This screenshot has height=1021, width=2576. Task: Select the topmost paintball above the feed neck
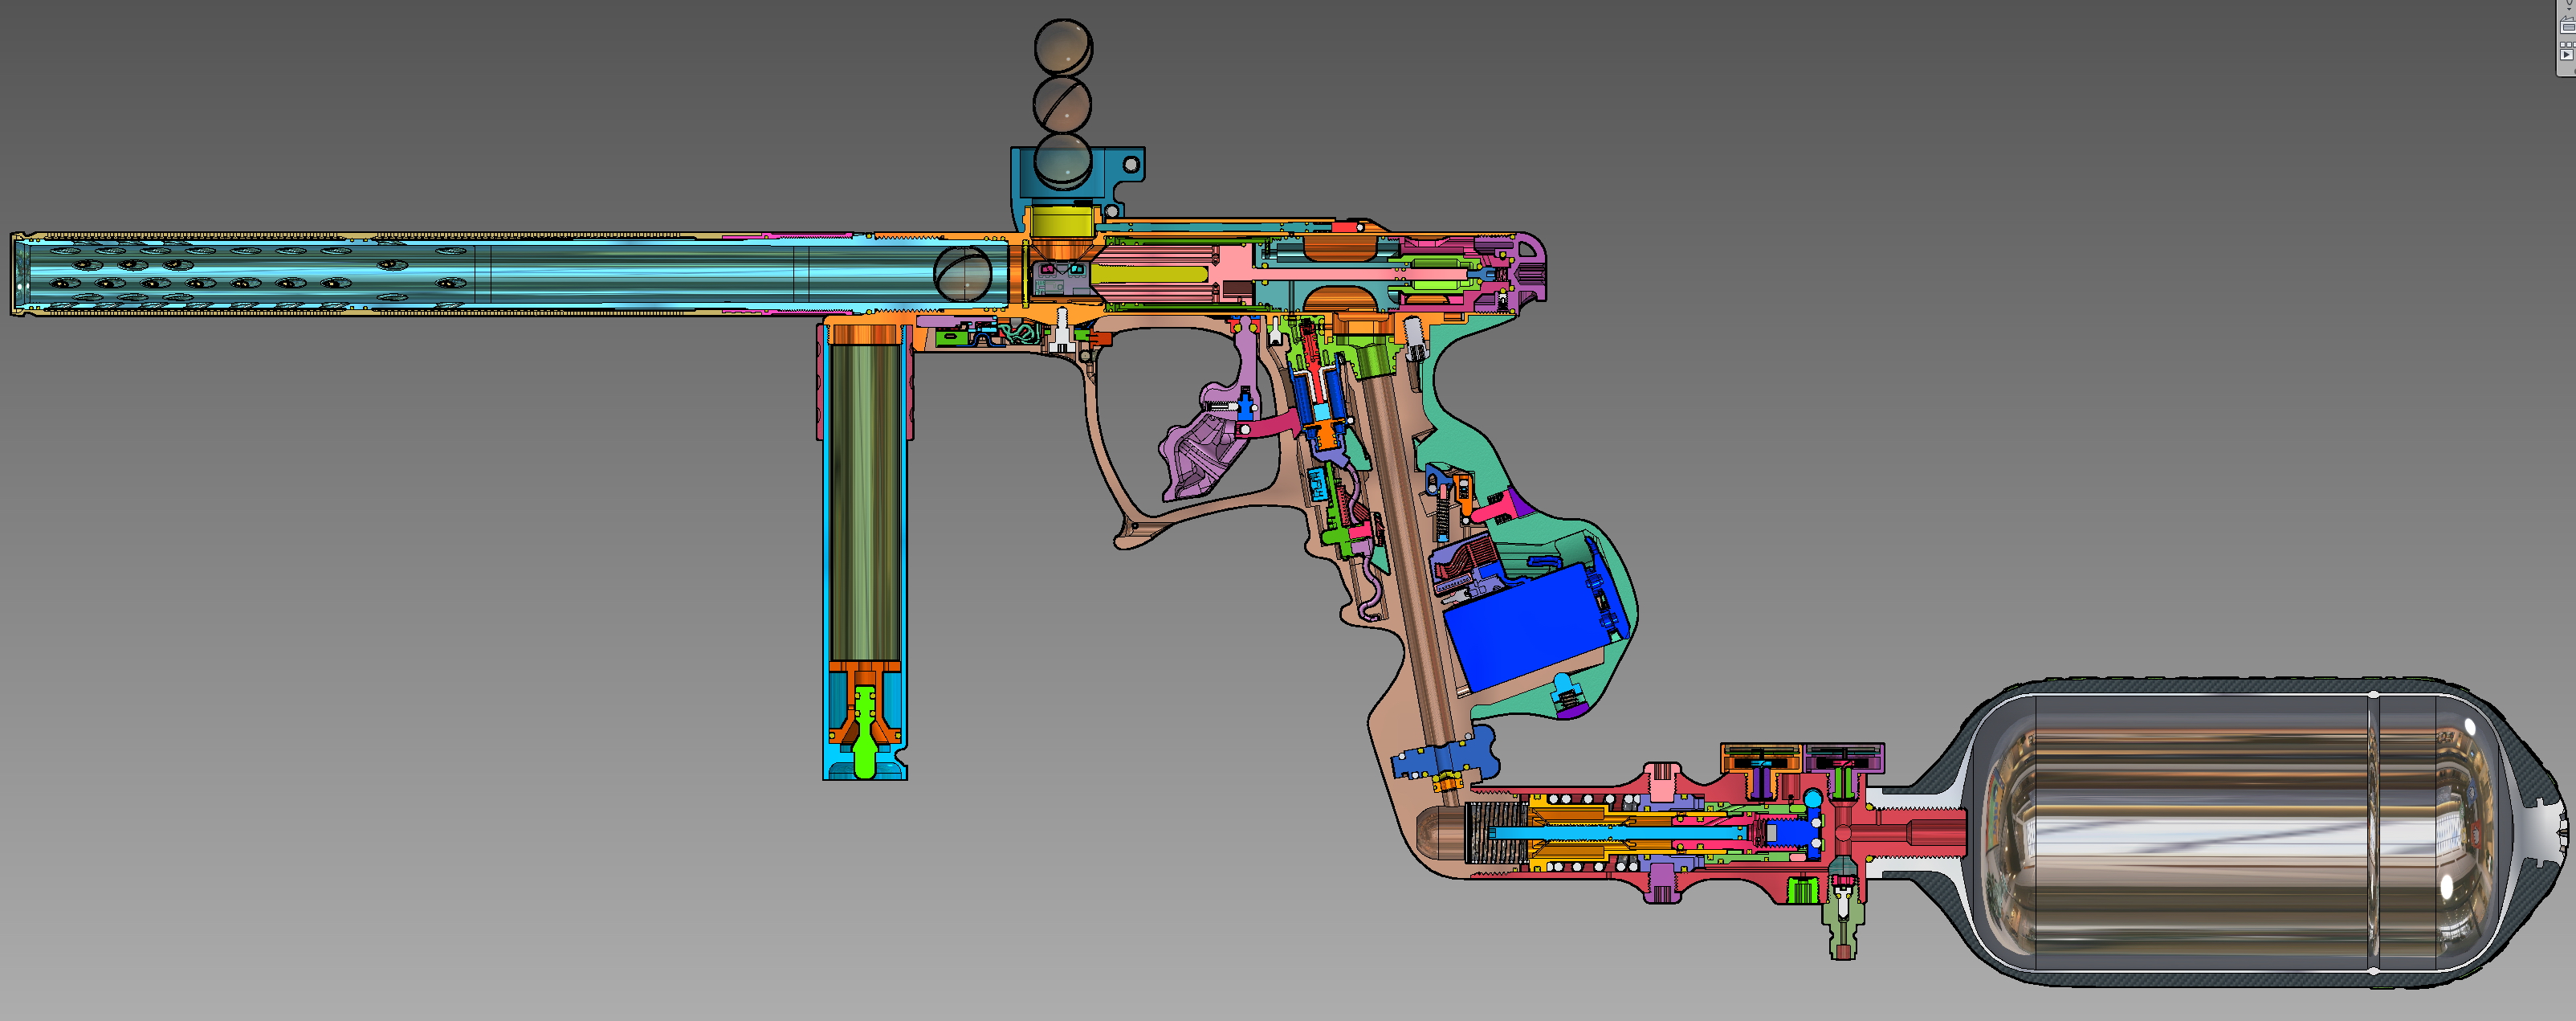coord(1062,46)
